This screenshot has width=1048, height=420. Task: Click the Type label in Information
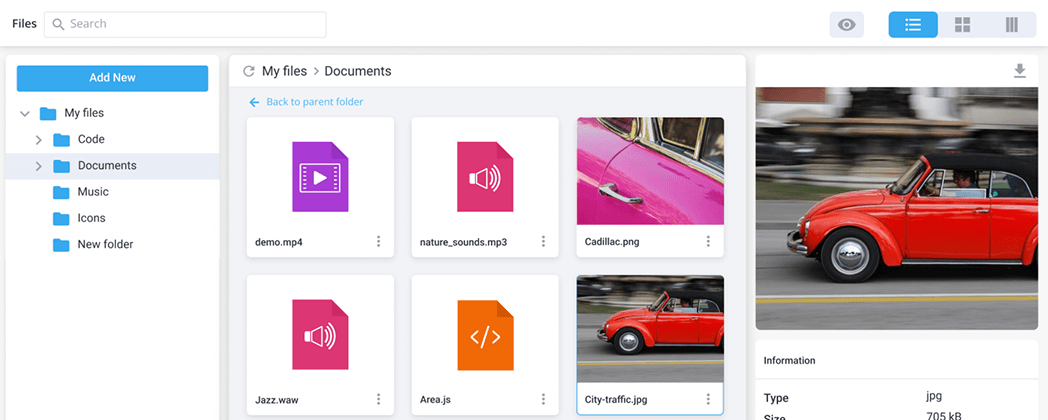click(x=776, y=398)
